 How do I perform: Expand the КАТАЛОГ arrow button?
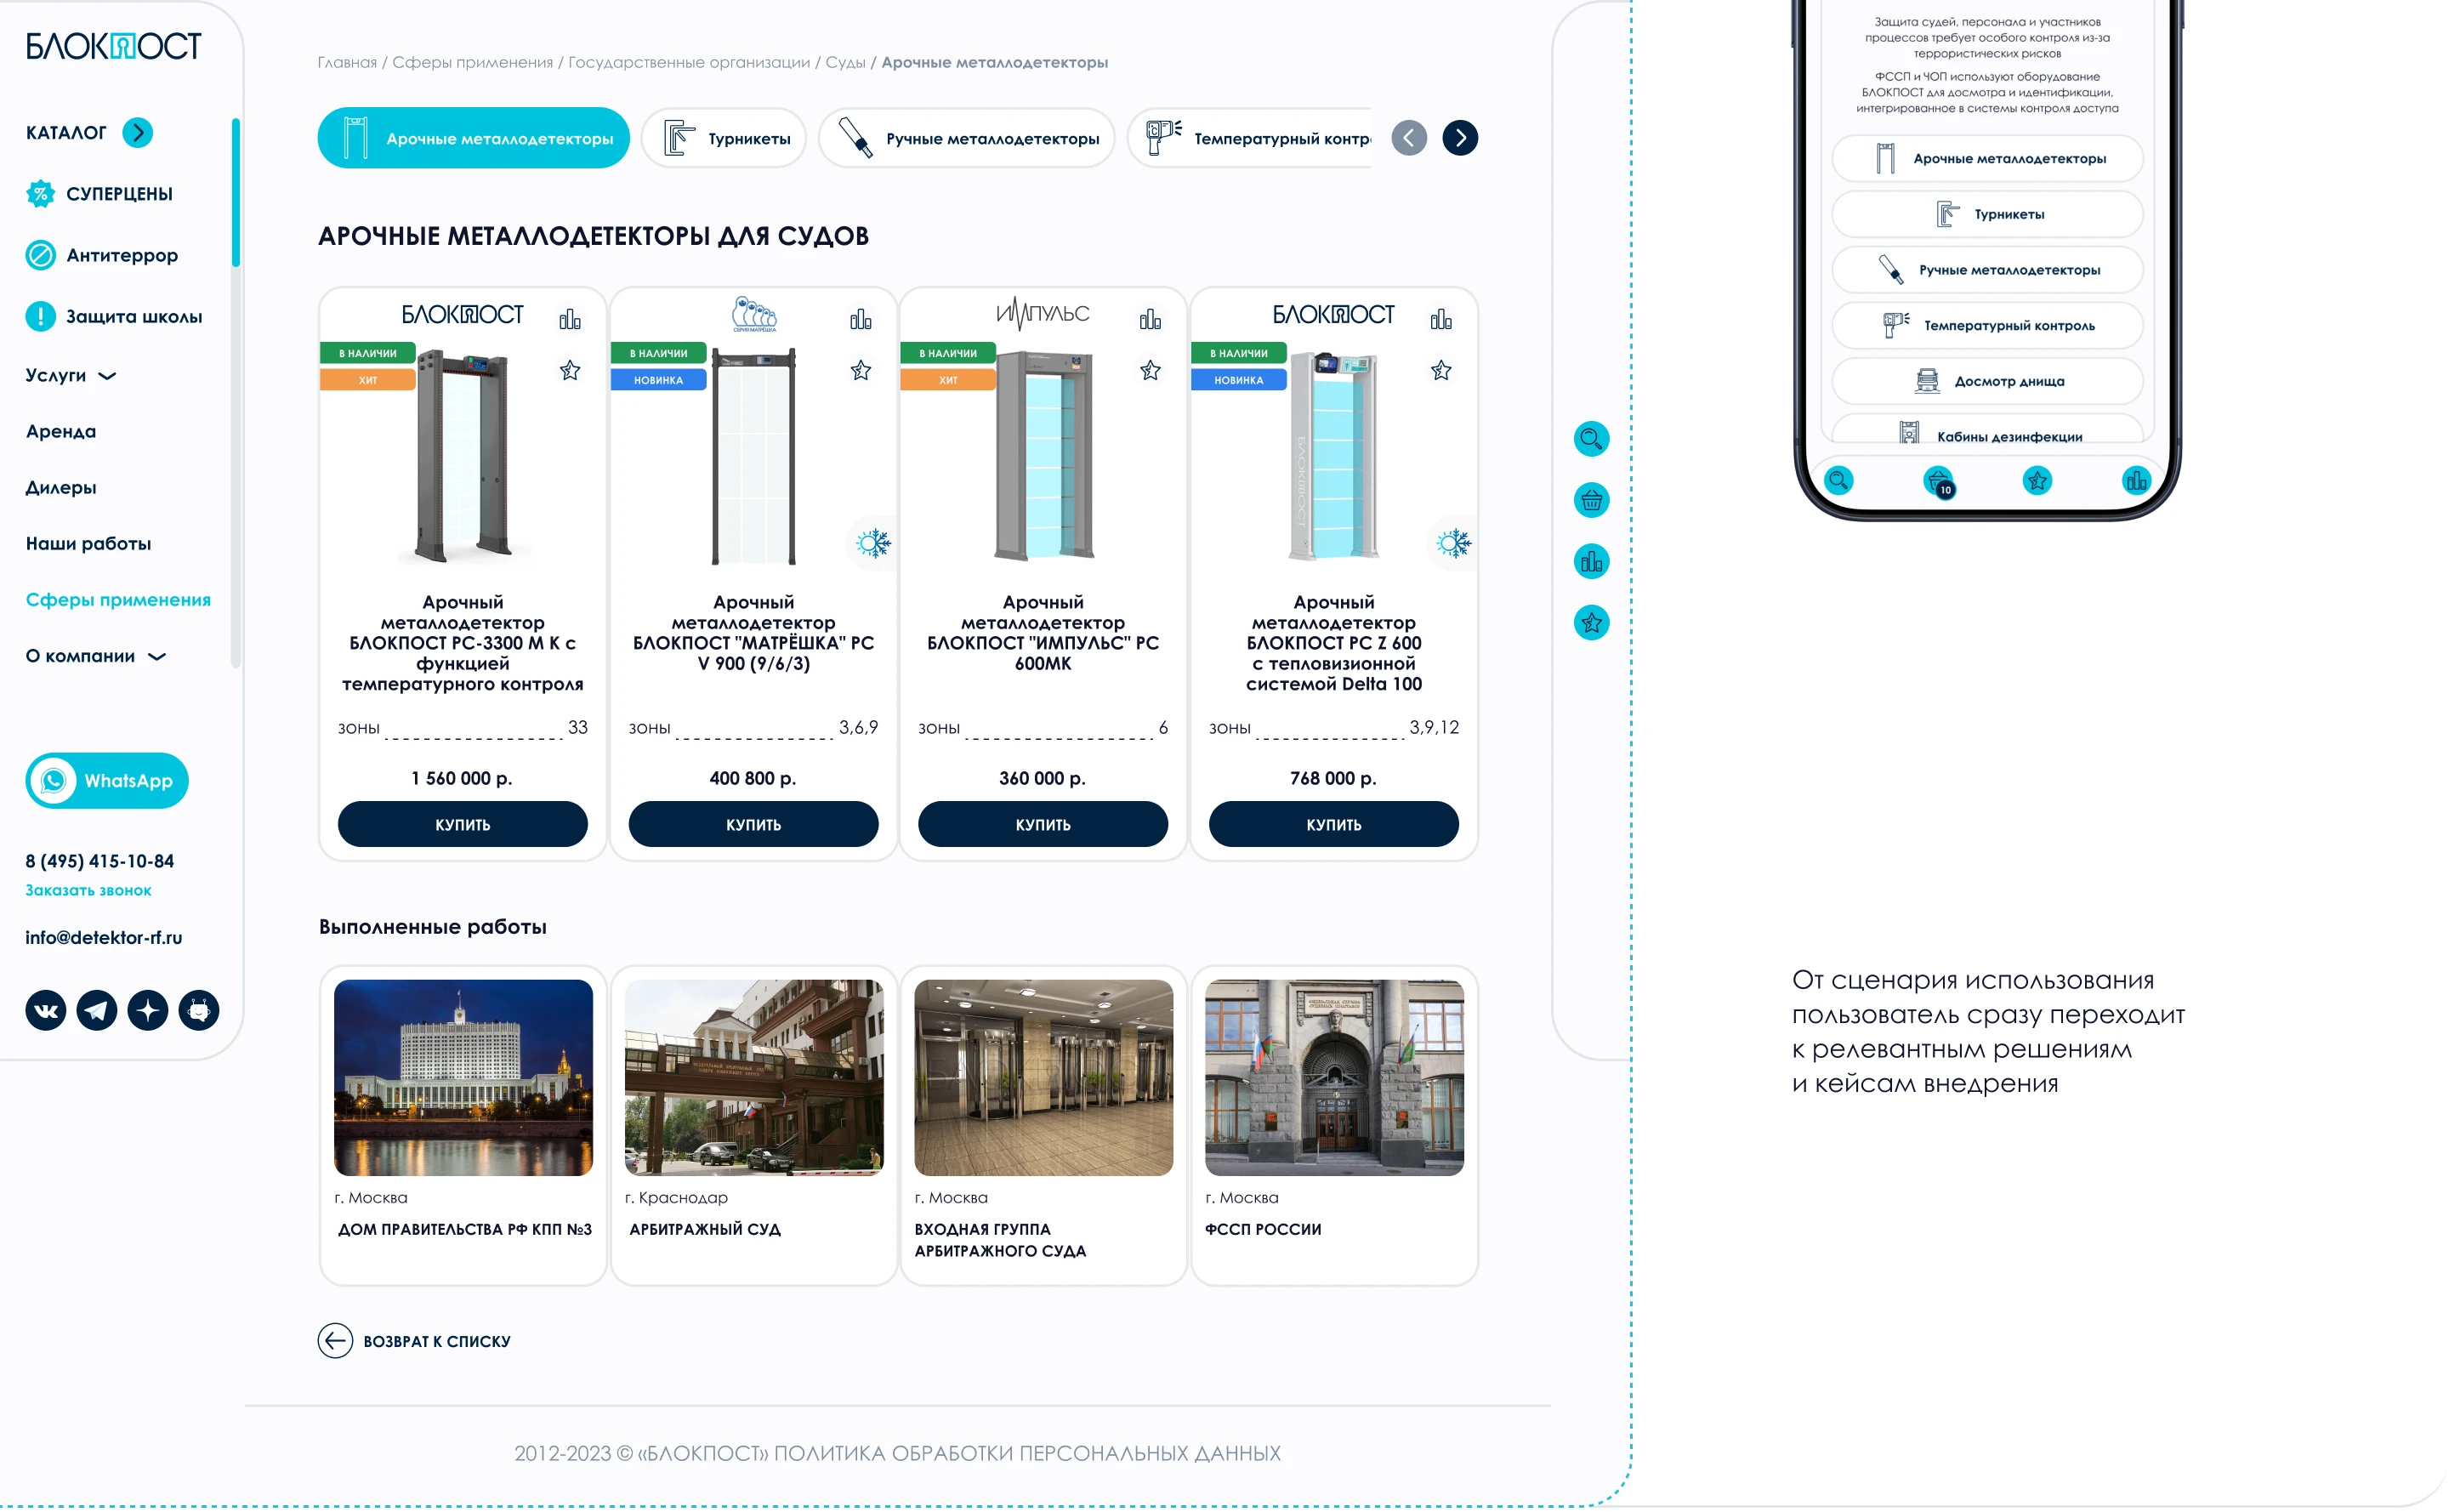click(137, 132)
